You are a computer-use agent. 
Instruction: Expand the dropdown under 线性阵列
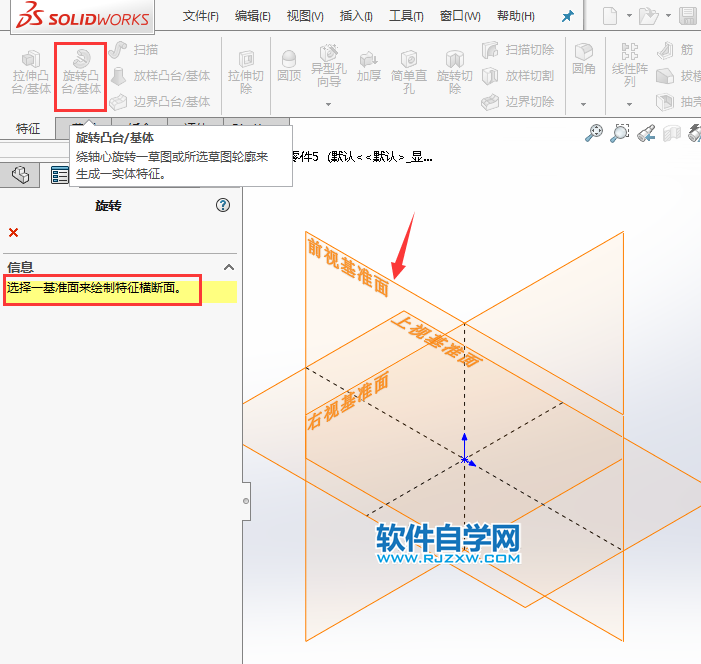(629, 104)
